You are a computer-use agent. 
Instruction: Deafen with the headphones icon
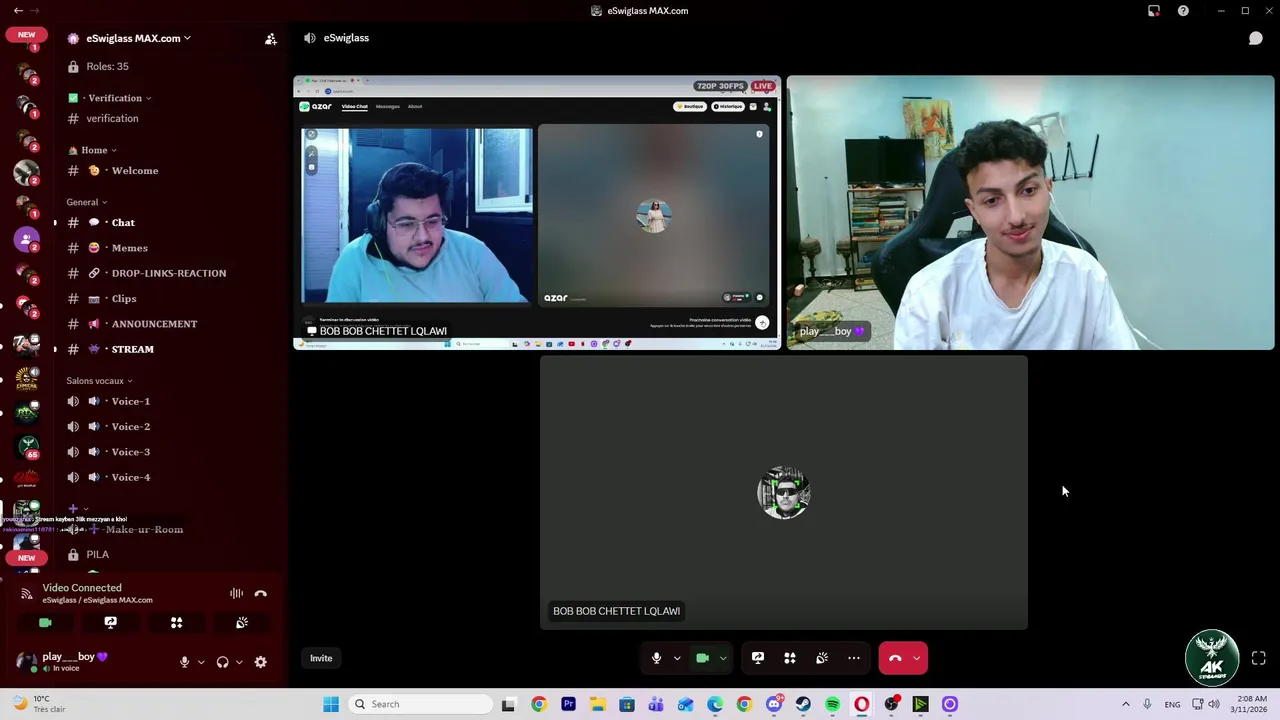tap(222, 662)
